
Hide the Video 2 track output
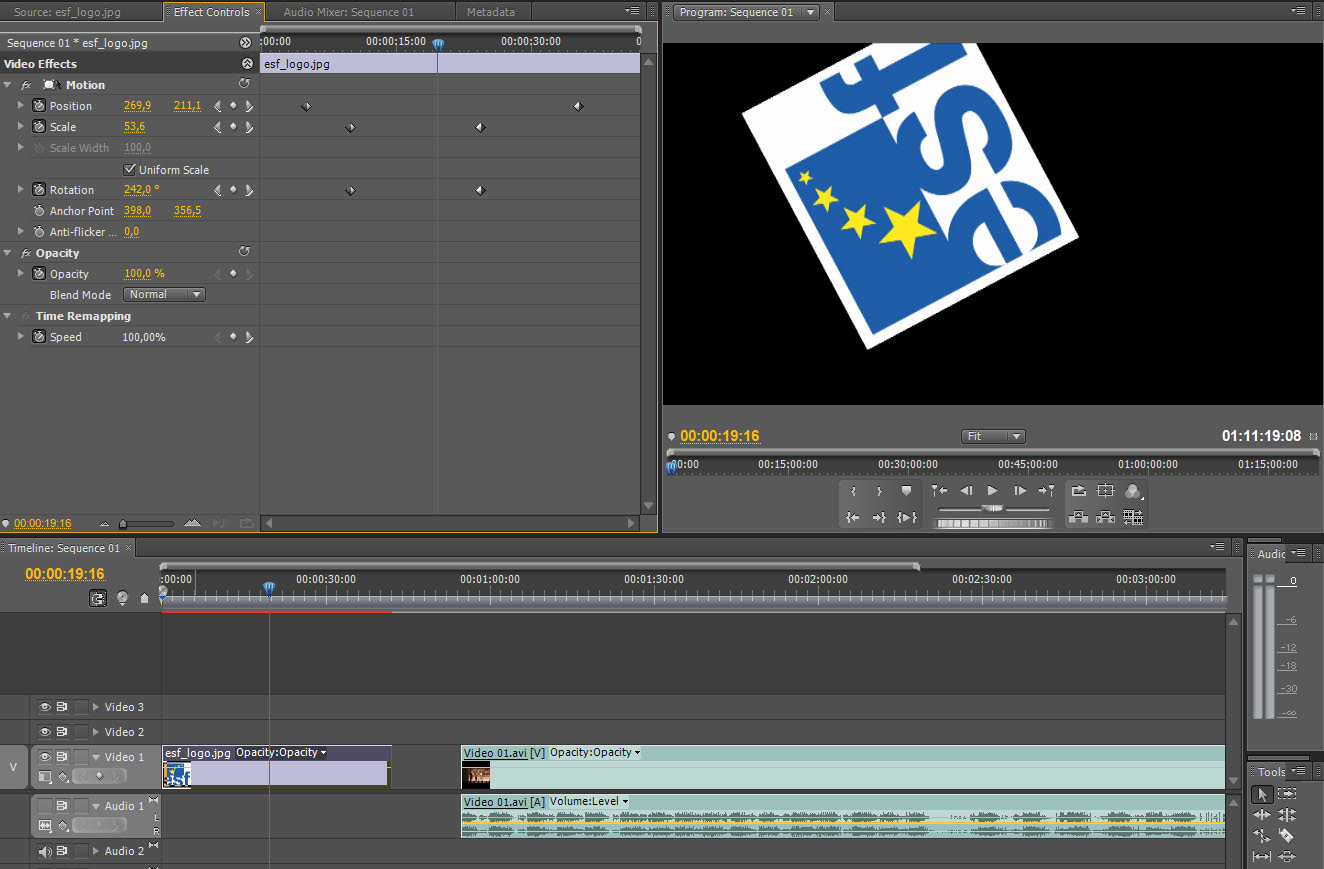(45, 732)
